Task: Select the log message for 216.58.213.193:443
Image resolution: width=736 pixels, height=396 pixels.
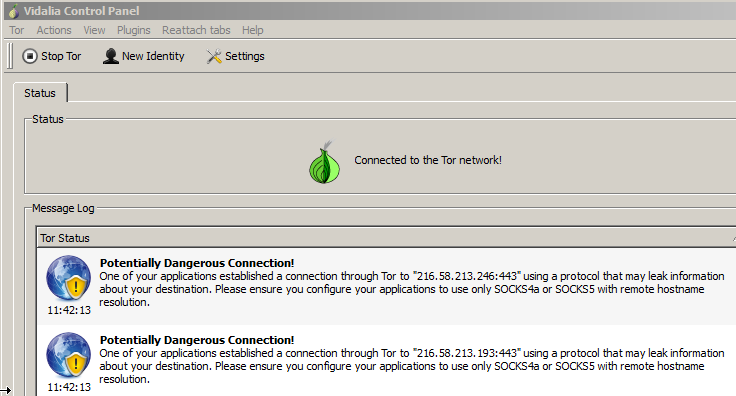Action: point(386,361)
